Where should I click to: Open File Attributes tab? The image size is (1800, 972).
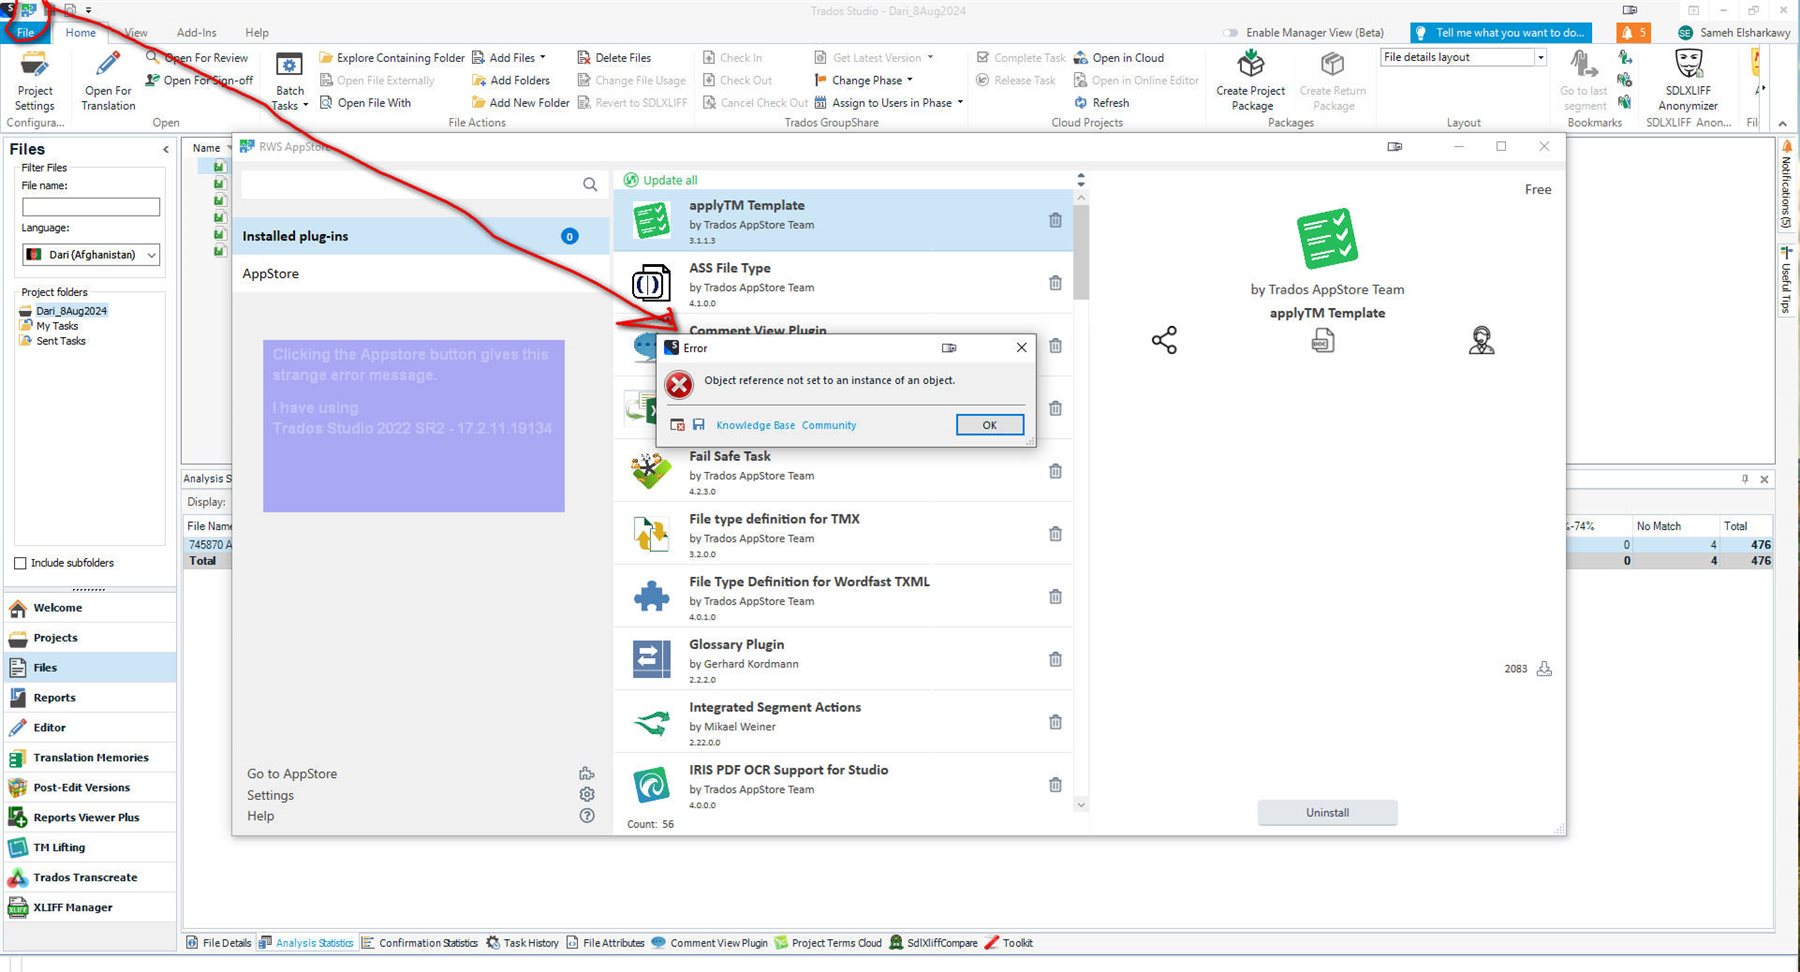(605, 943)
